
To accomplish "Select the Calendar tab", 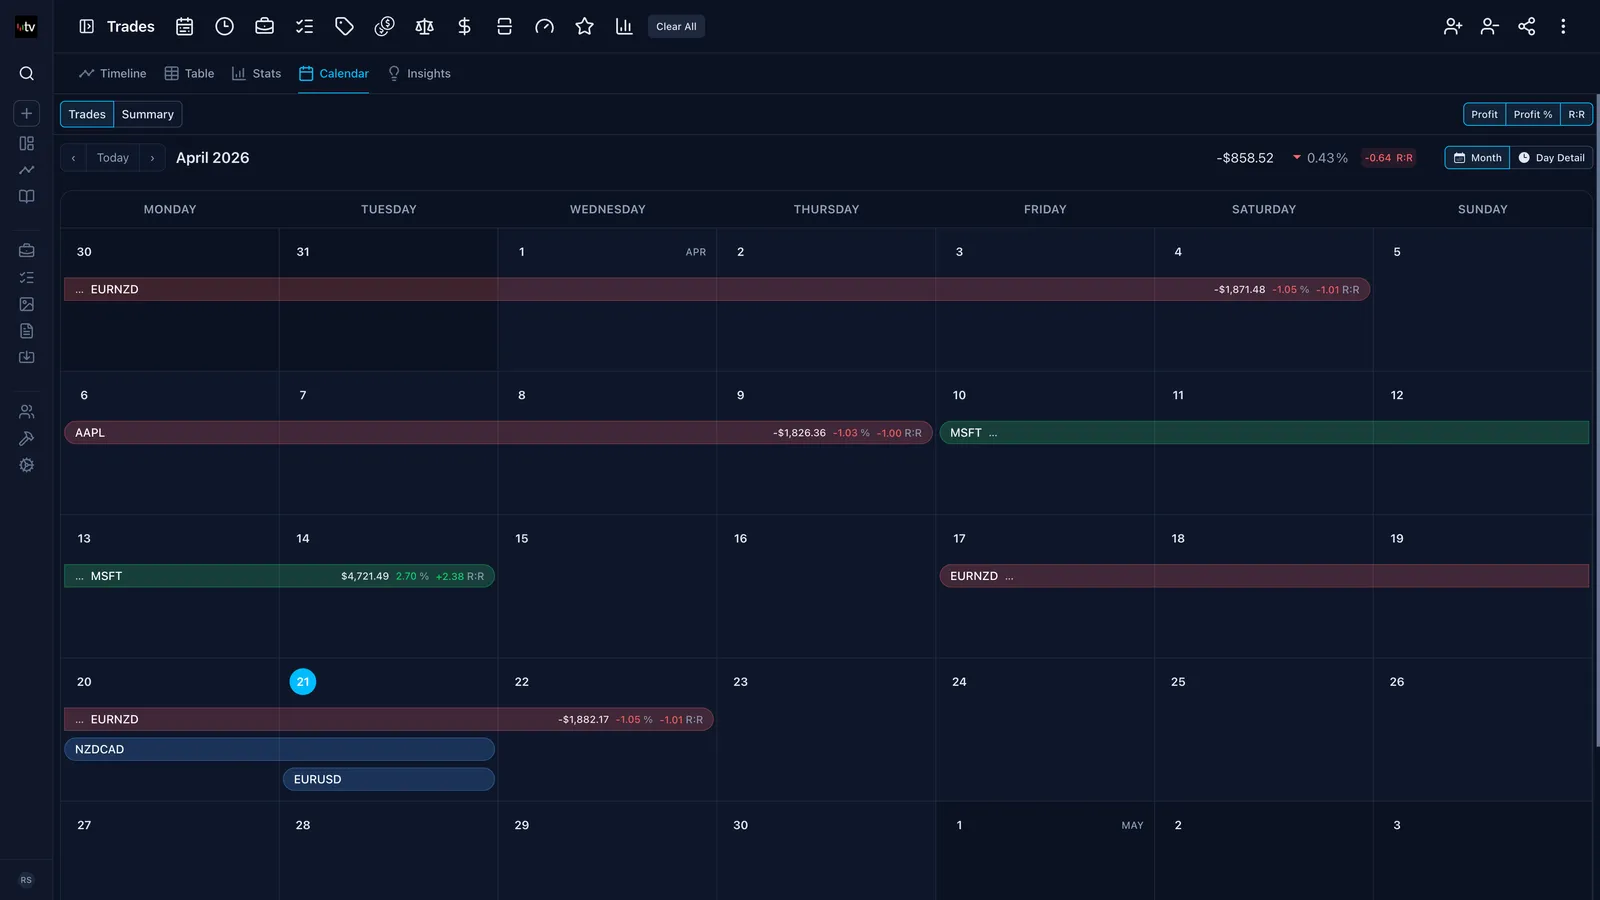I will click(x=334, y=74).
